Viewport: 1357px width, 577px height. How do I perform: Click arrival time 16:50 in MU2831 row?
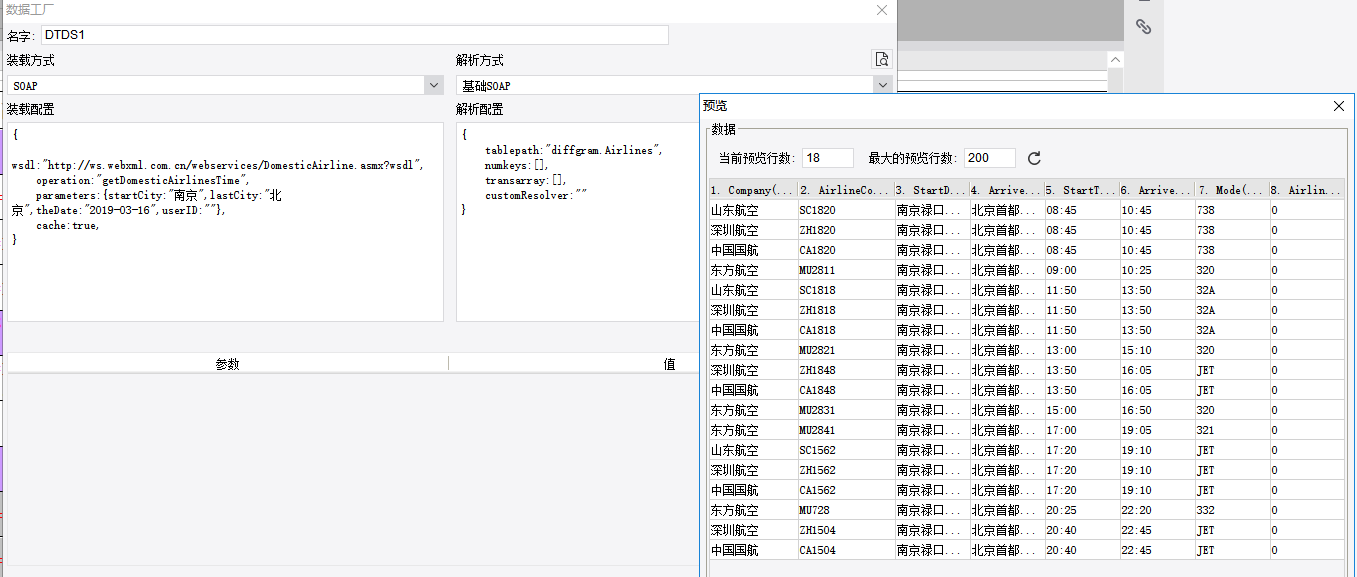(x=1157, y=410)
